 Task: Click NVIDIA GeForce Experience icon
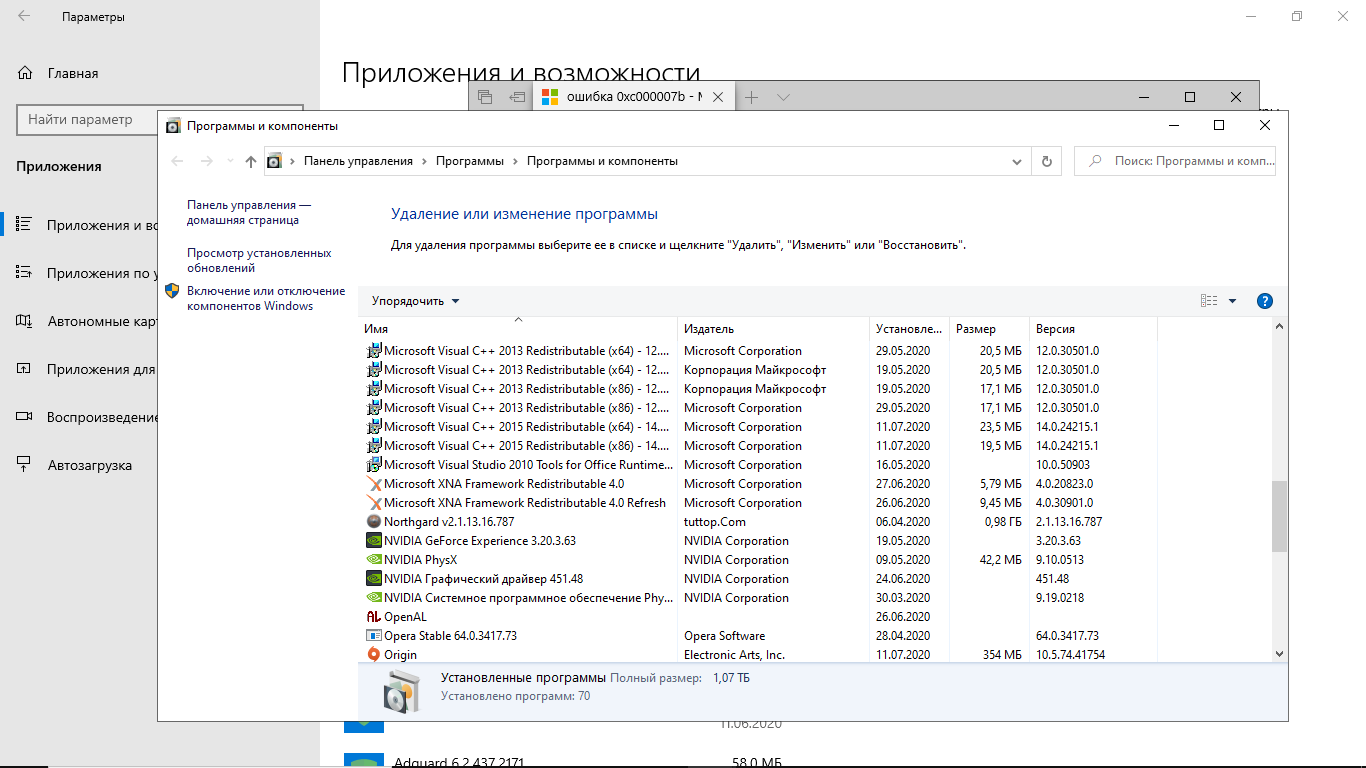coord(374,541)
